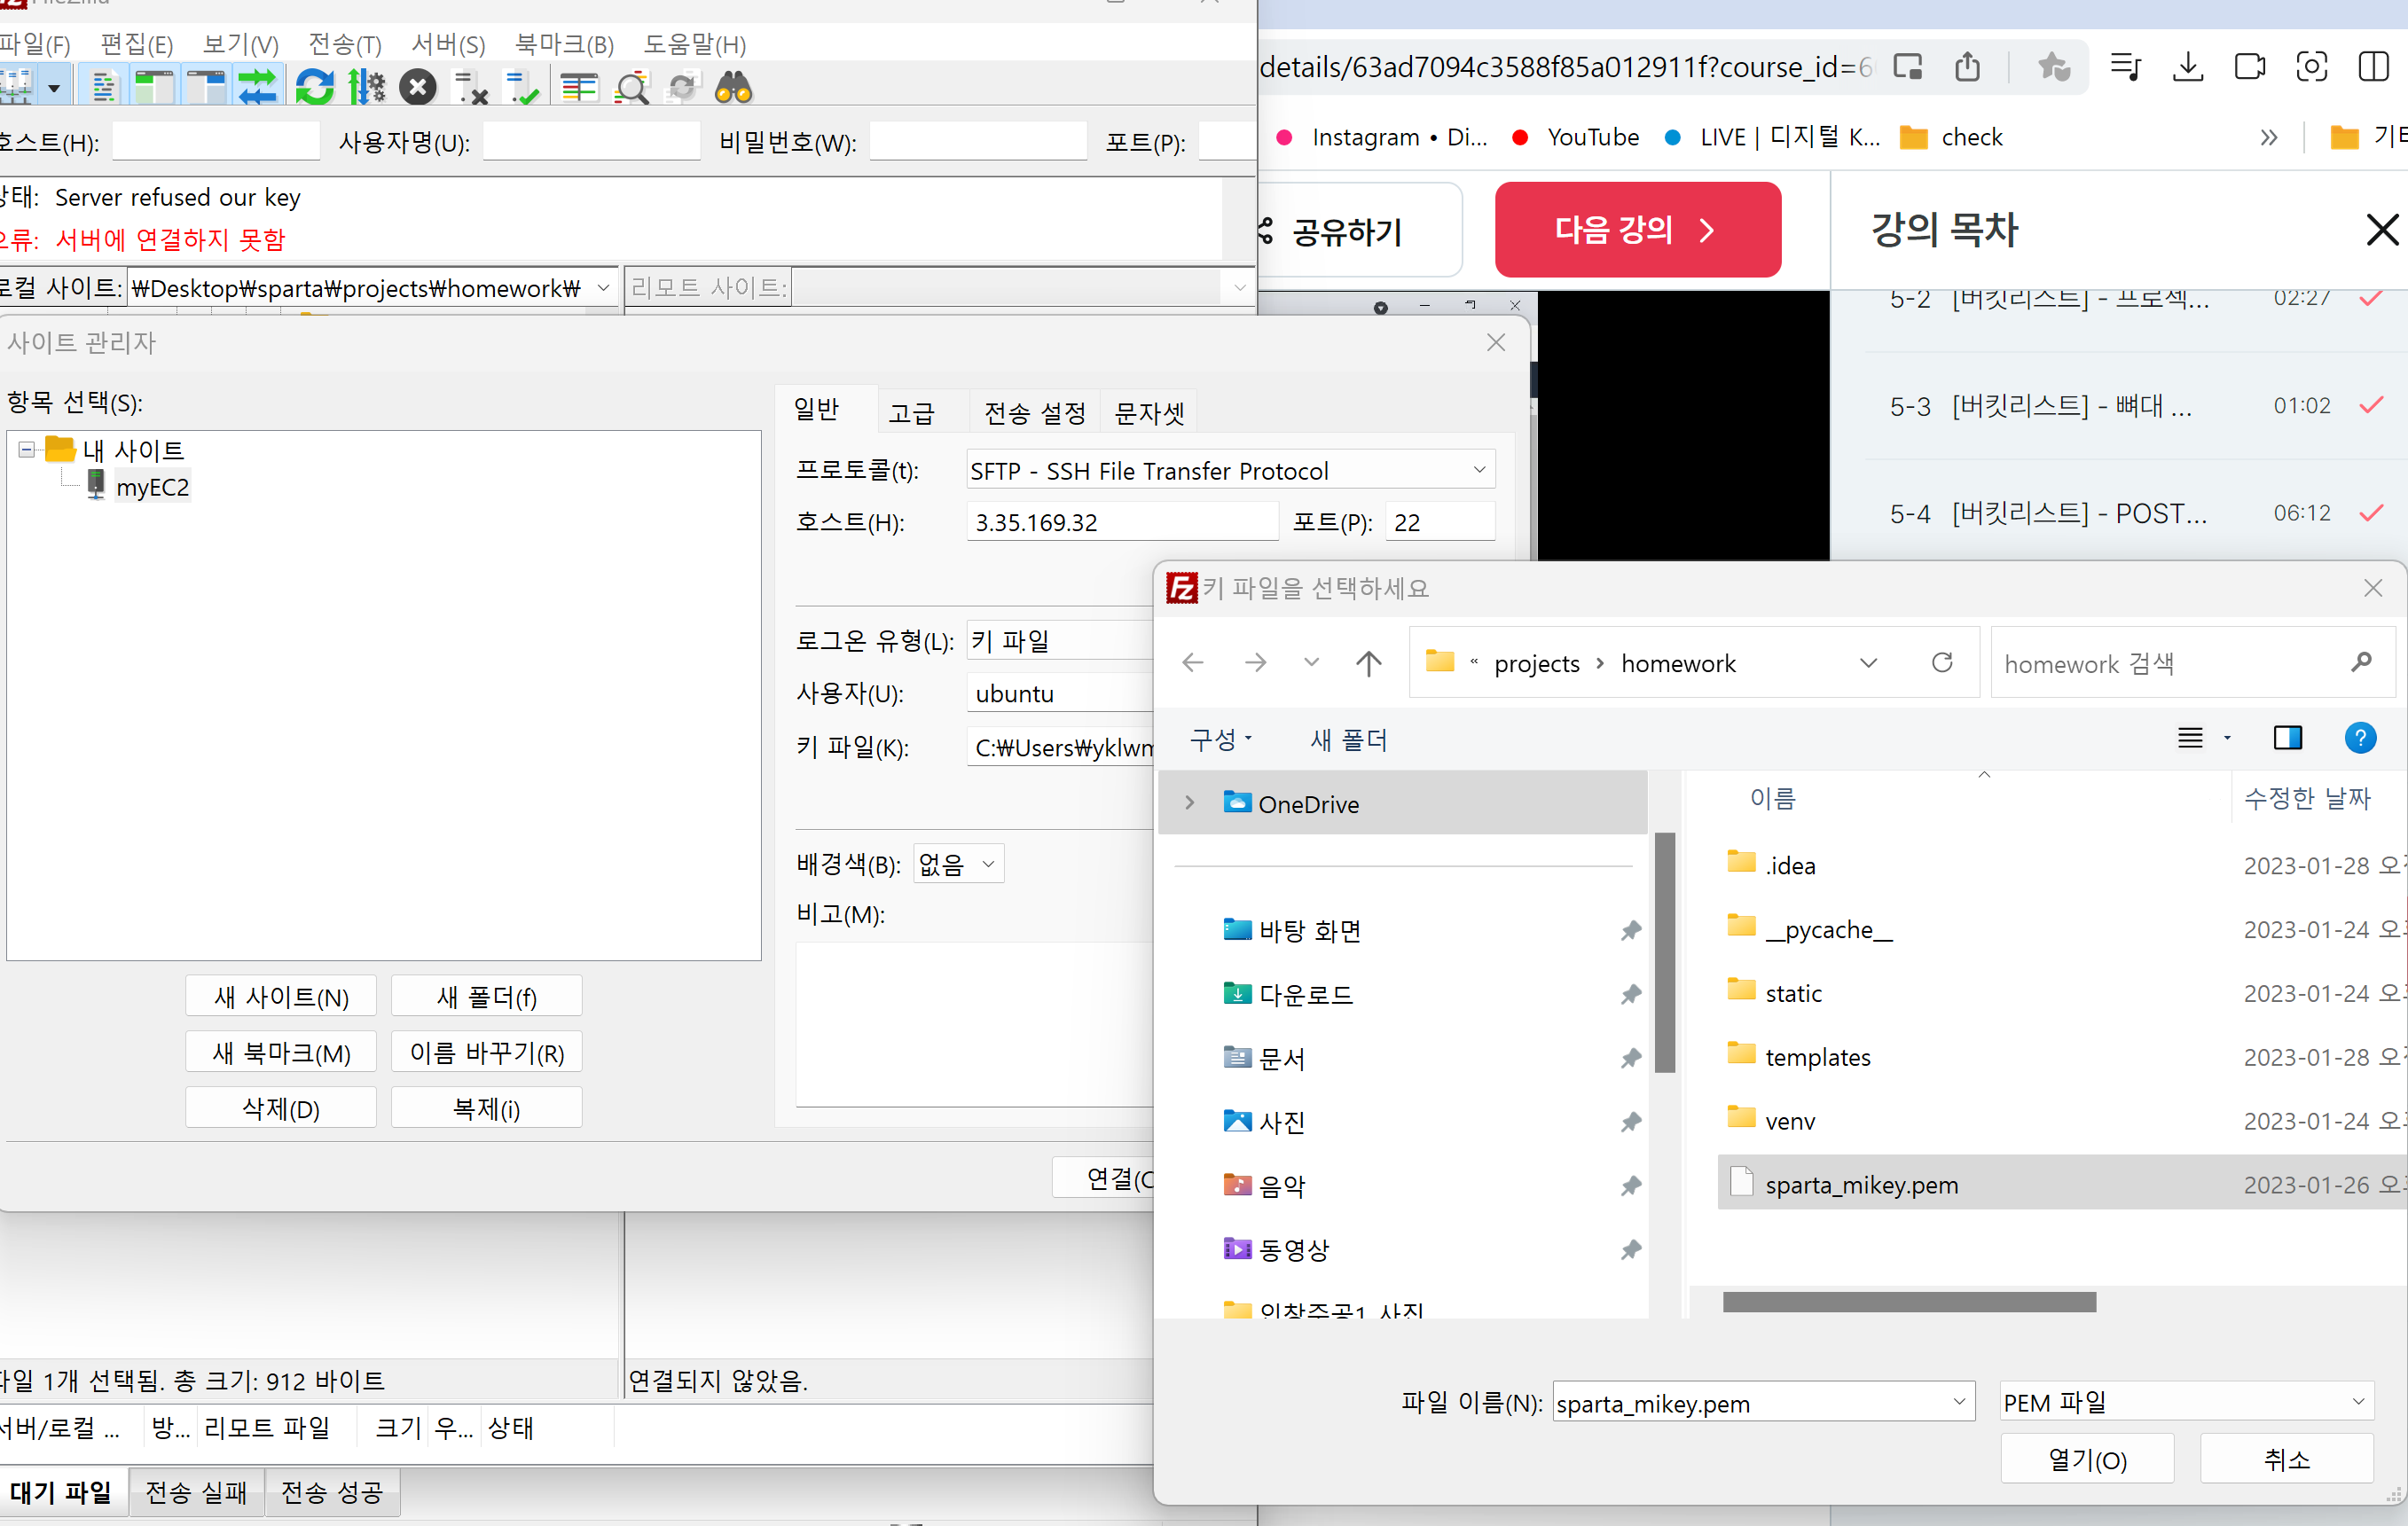This screenshot has width=2408, height=1526.
Task: Toggle local directory tree icon
Action: (x=154, y=88)
